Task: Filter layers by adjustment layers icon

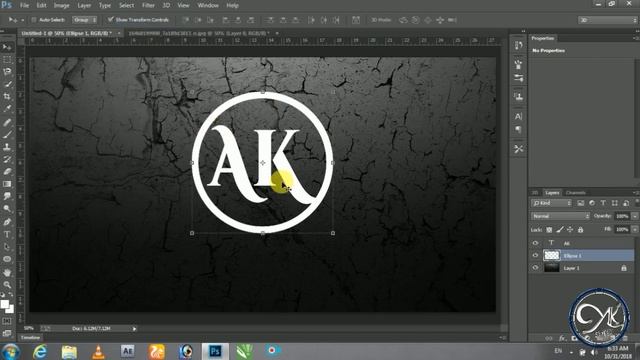Action: click(x=592, y=203)
